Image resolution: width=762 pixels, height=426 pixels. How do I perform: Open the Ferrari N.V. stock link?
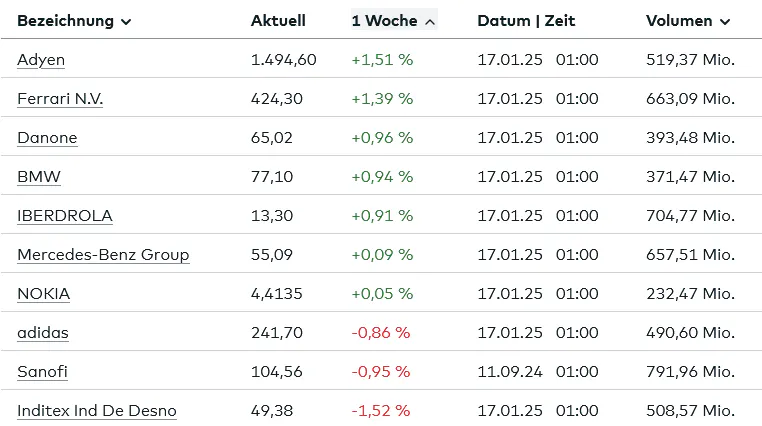(x=60, y=99)
